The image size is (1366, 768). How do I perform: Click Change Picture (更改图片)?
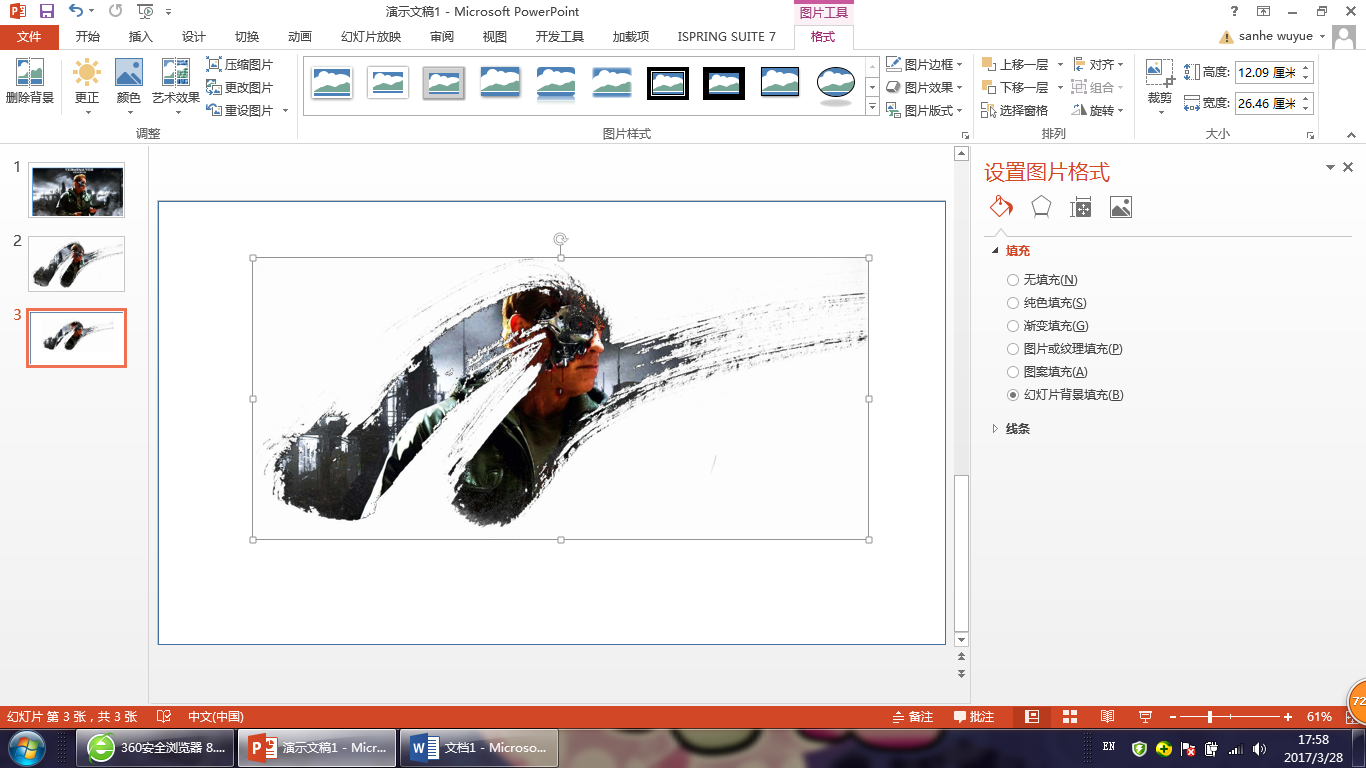coord(239,87)
